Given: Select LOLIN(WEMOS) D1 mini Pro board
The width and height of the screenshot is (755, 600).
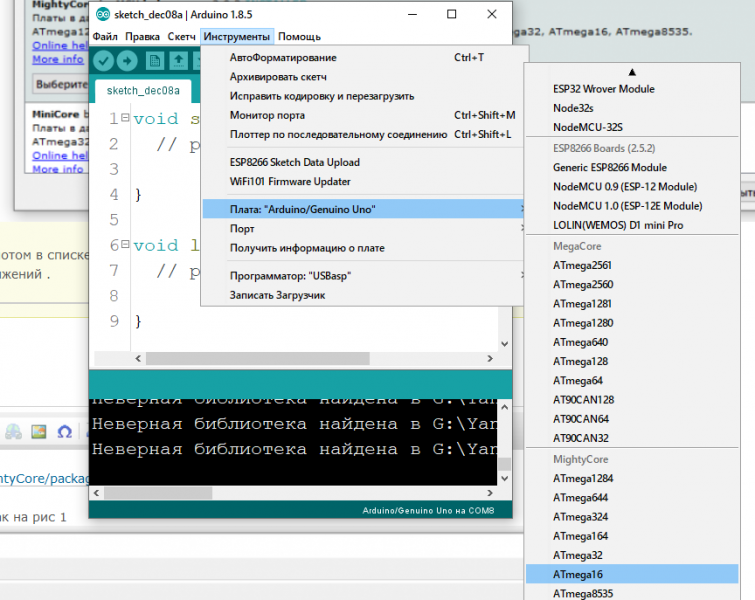Looking at the screenshot, I should [632, 225].
